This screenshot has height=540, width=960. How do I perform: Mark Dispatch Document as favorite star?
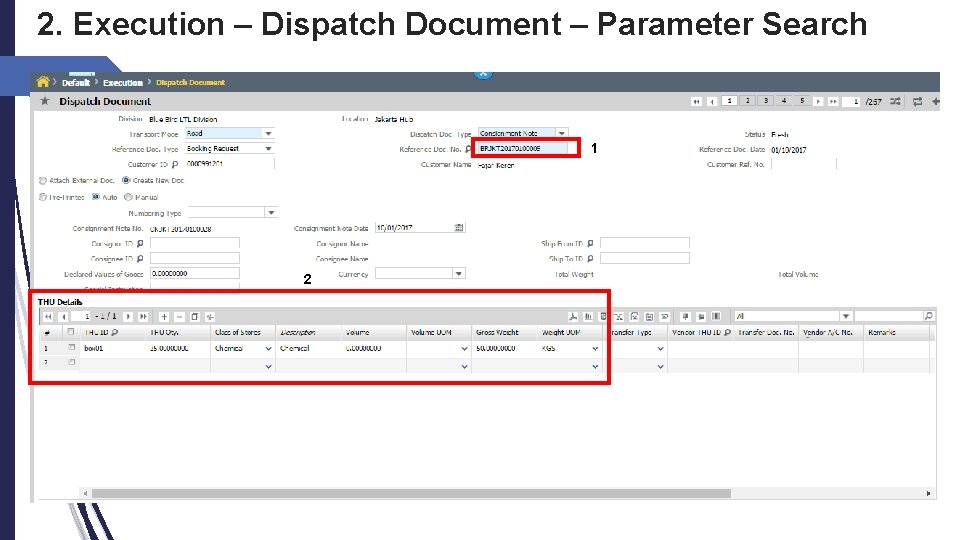point(45,101)
